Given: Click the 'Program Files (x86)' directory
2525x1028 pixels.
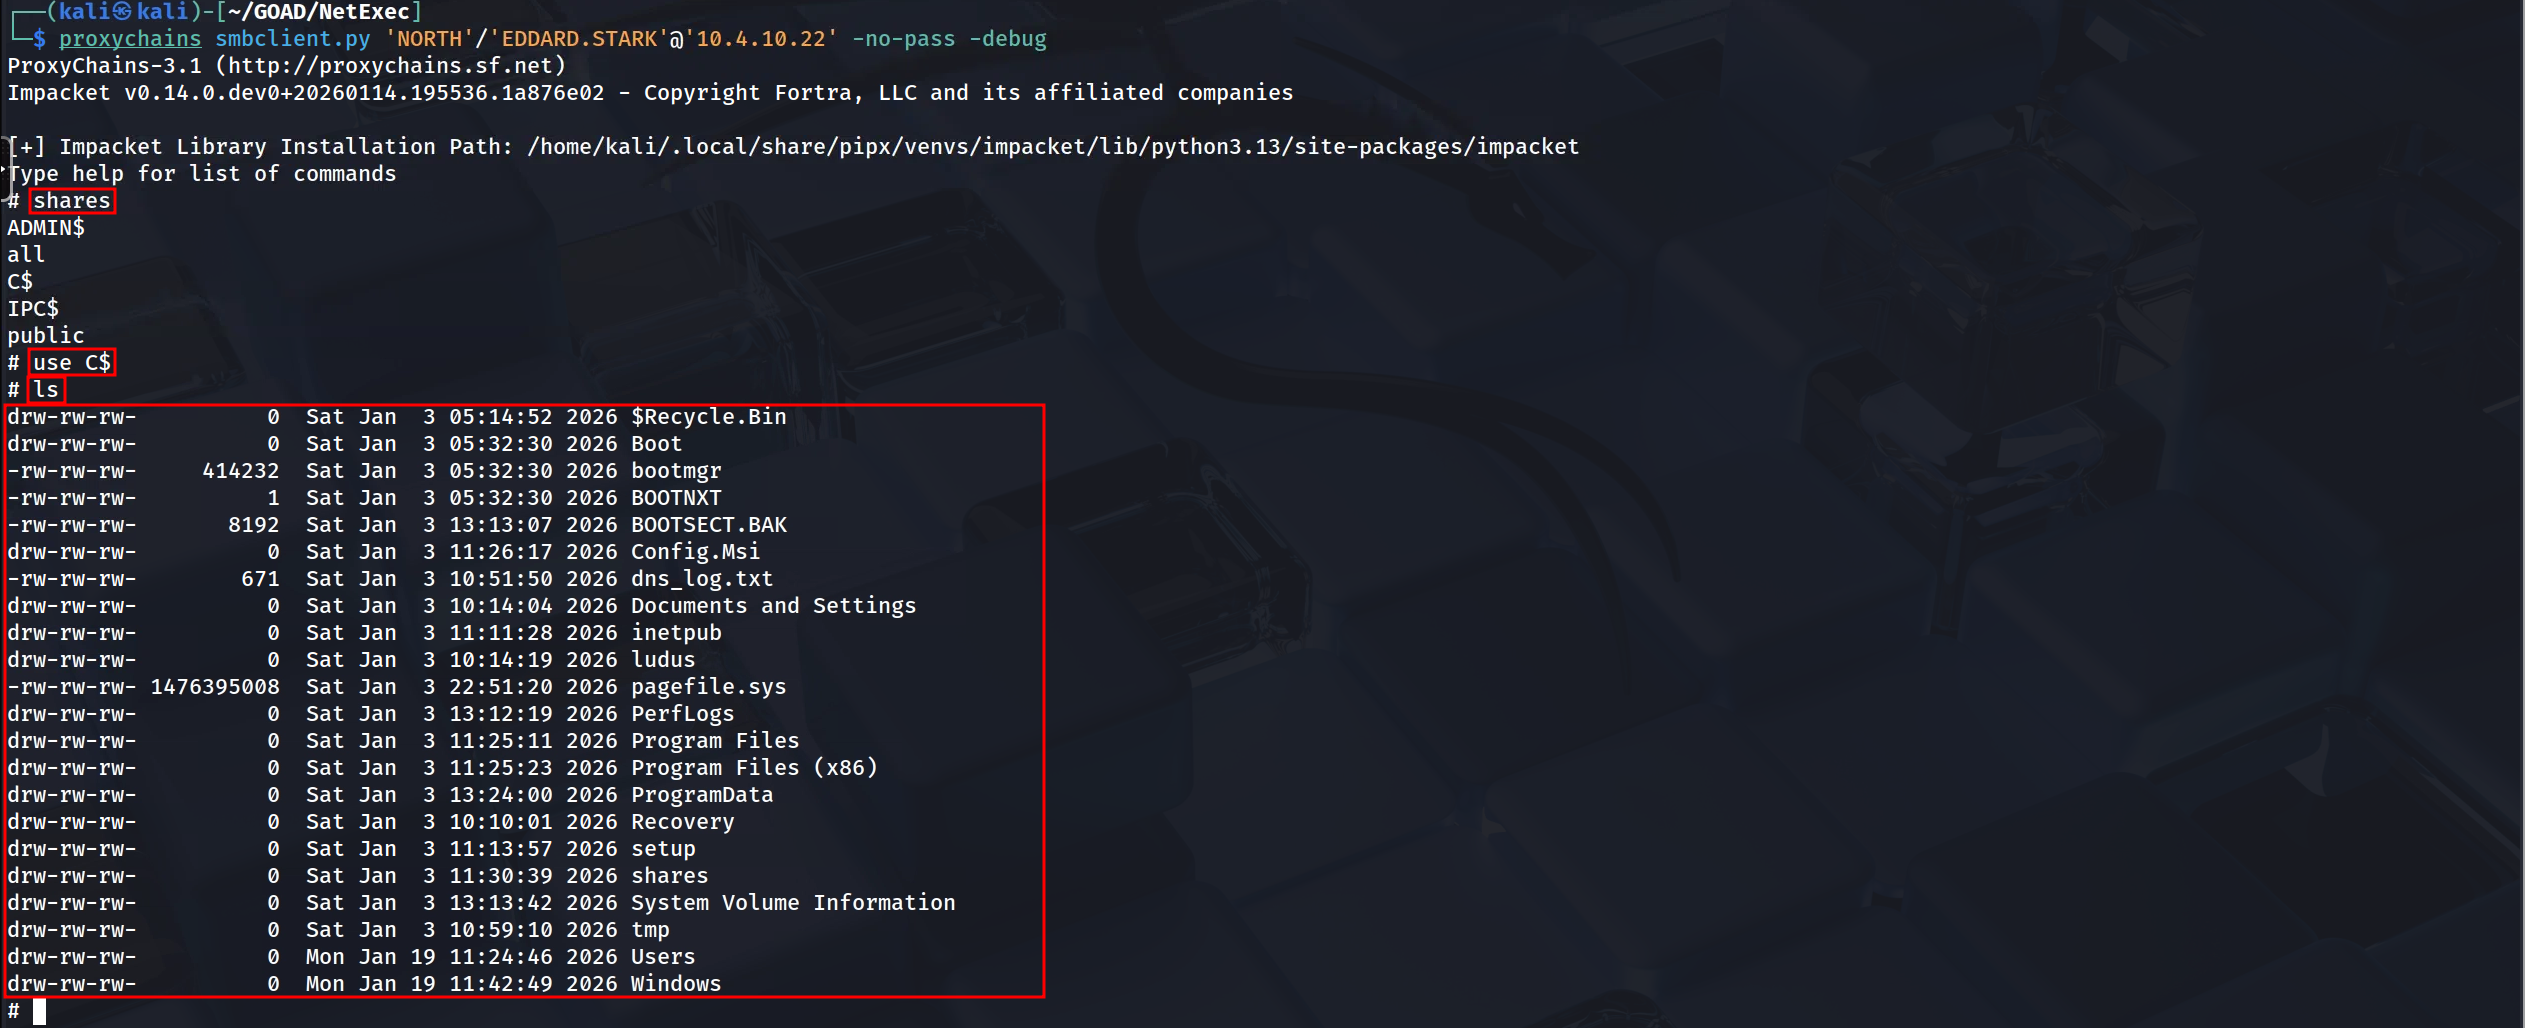Looking at the screenshot, I should [754, 768].
